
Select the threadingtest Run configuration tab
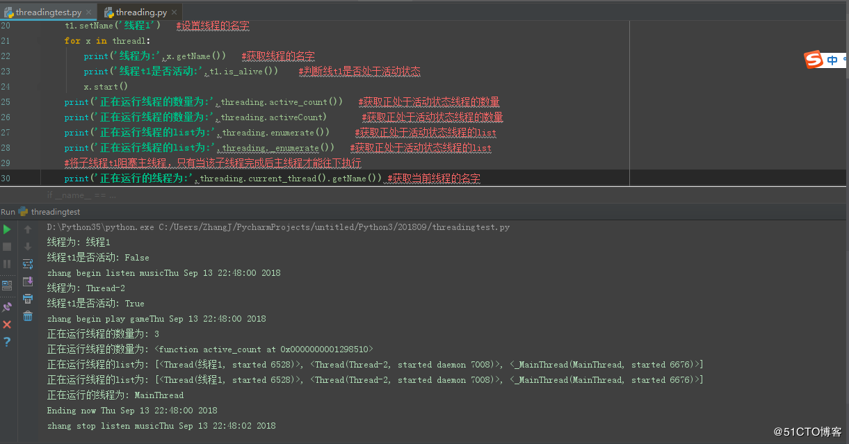55,212
